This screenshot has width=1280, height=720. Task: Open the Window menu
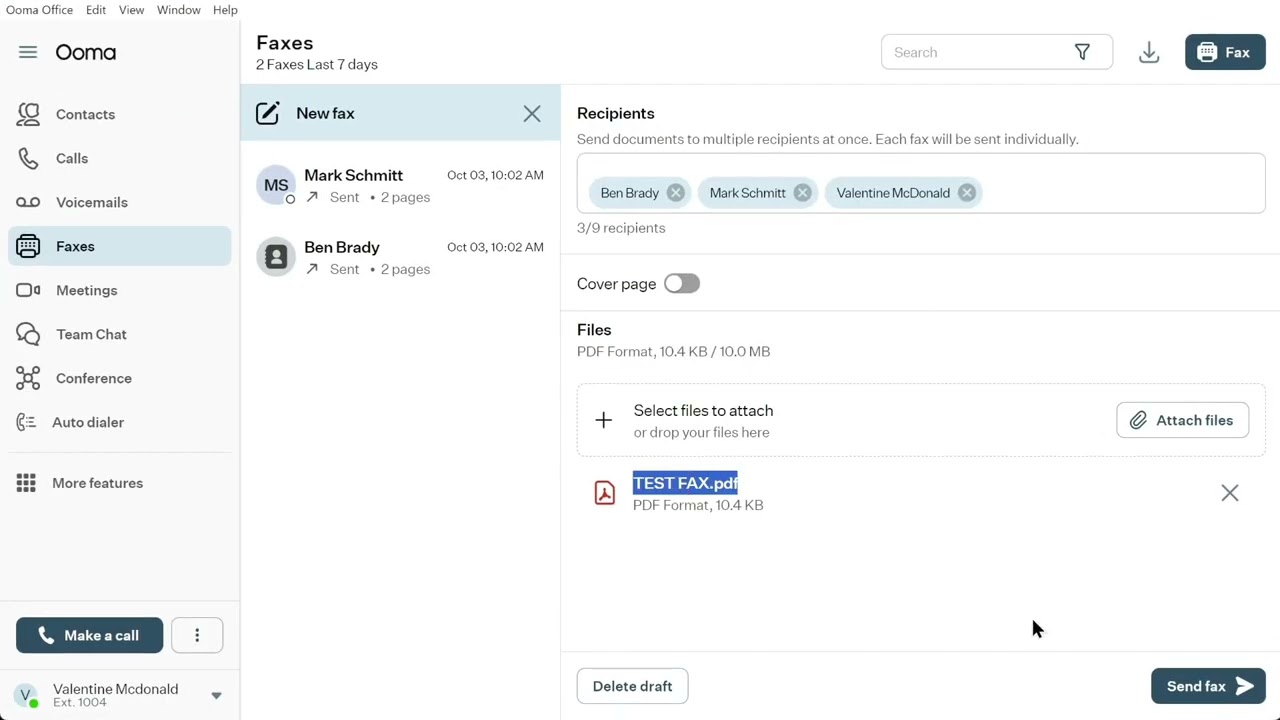point(179,10)
